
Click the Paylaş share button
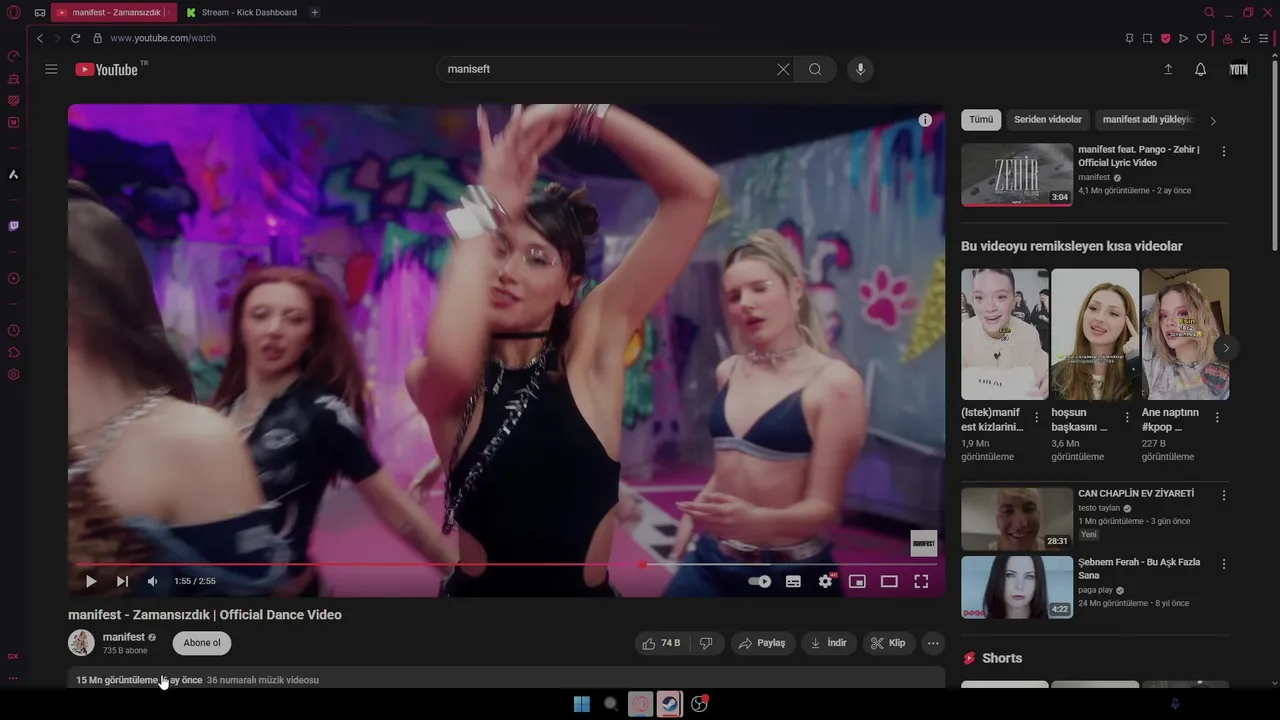point(762,643)
